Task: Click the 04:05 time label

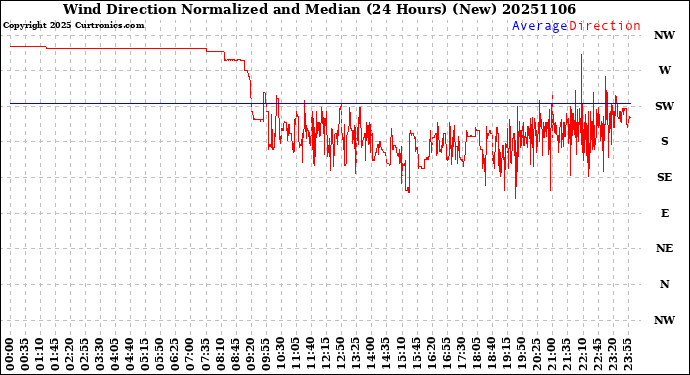Action: (115, 355)
